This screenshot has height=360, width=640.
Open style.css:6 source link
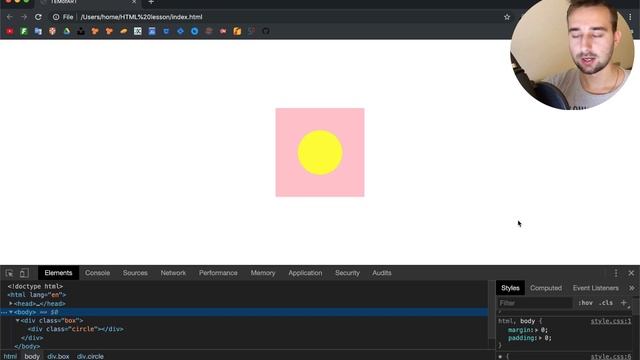[x=611, y=356]
